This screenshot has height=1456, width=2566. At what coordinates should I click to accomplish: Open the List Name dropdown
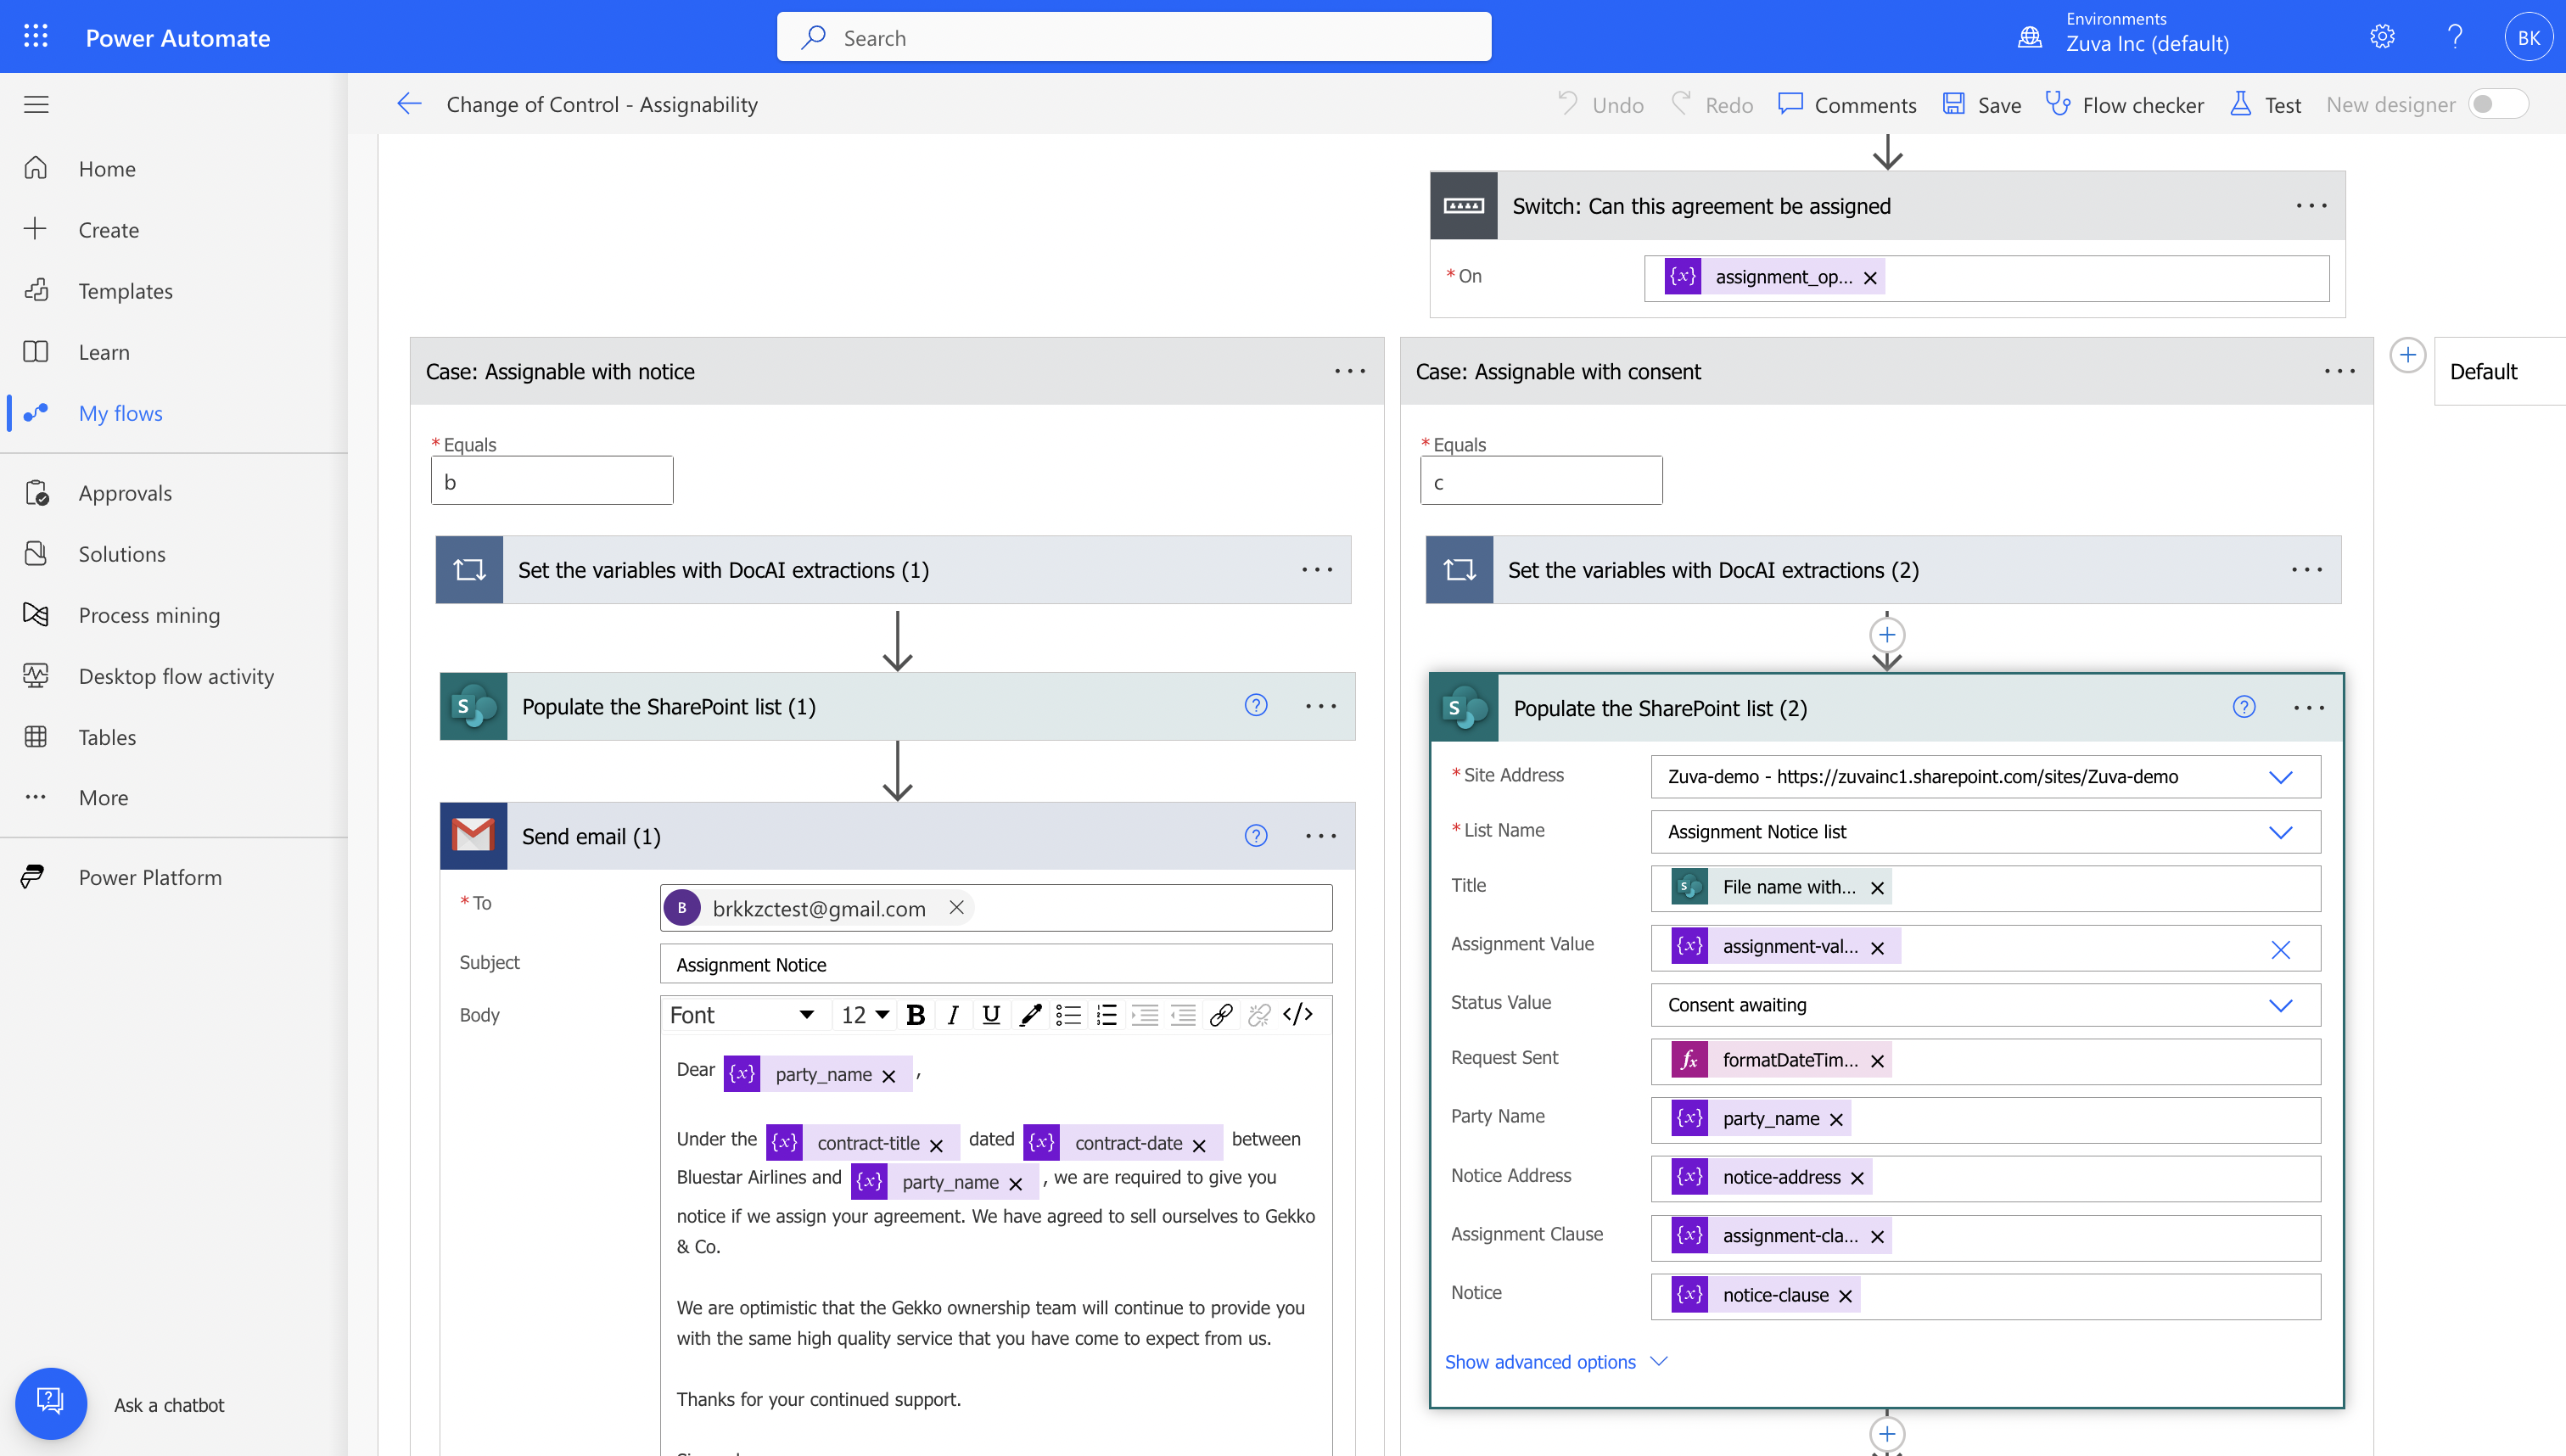point(2280,832)
